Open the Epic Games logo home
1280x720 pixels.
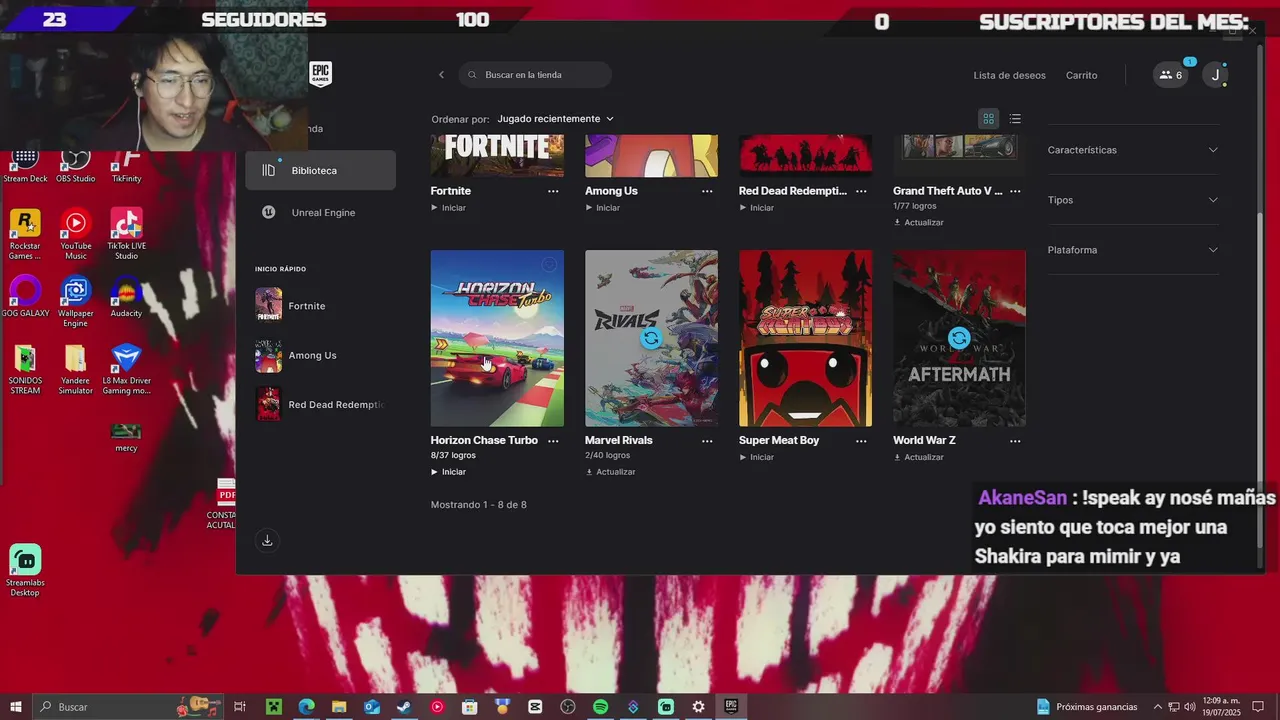(320, 74)
